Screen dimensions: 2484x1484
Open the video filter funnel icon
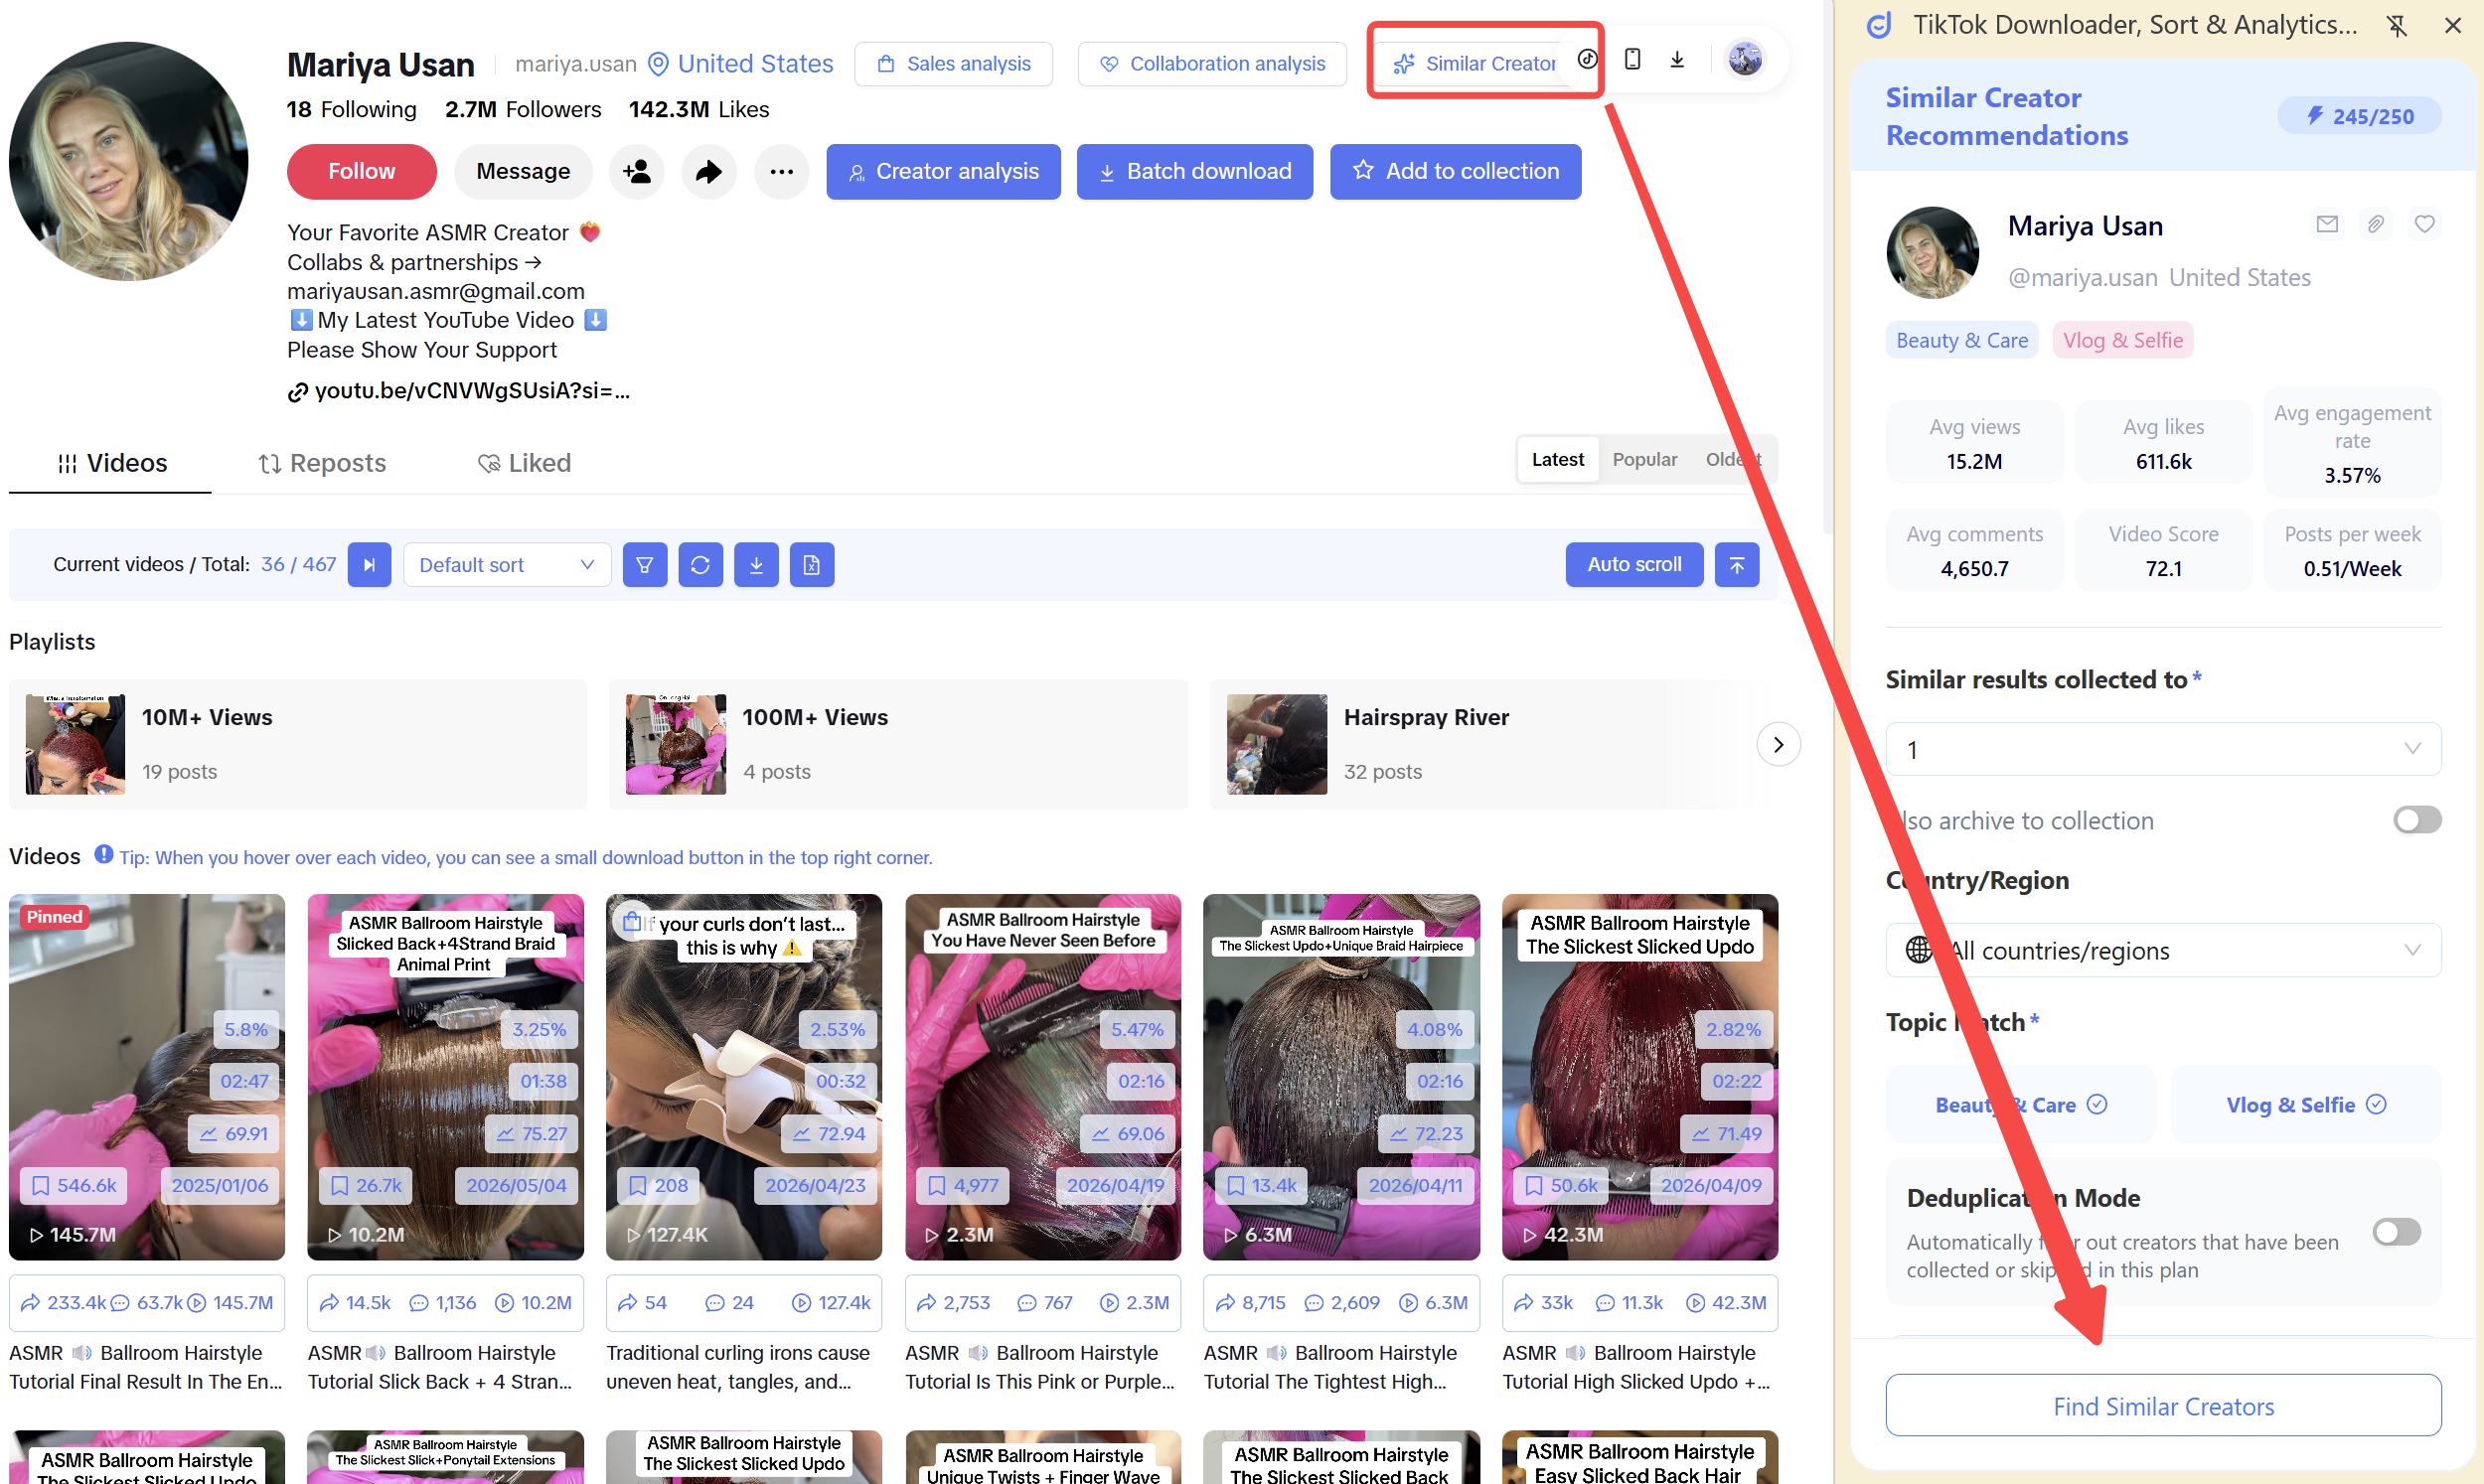pos(645,565)
